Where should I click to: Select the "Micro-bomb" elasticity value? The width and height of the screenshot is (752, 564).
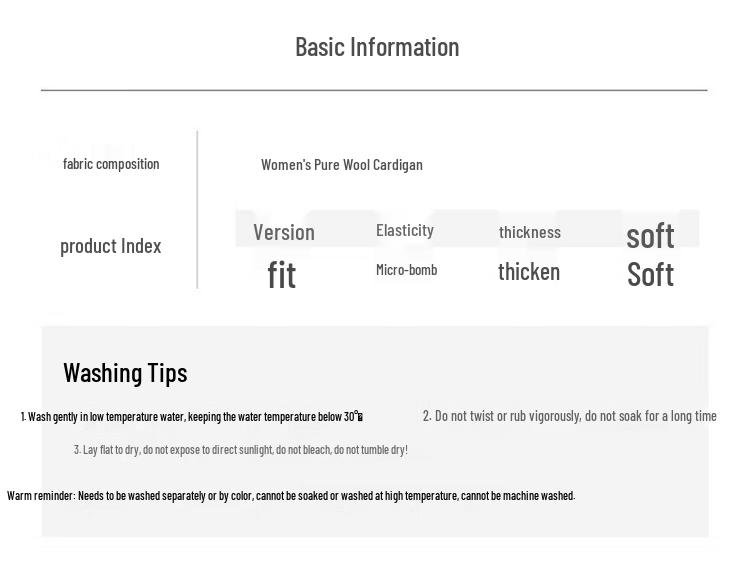click(x=406, y=270)
